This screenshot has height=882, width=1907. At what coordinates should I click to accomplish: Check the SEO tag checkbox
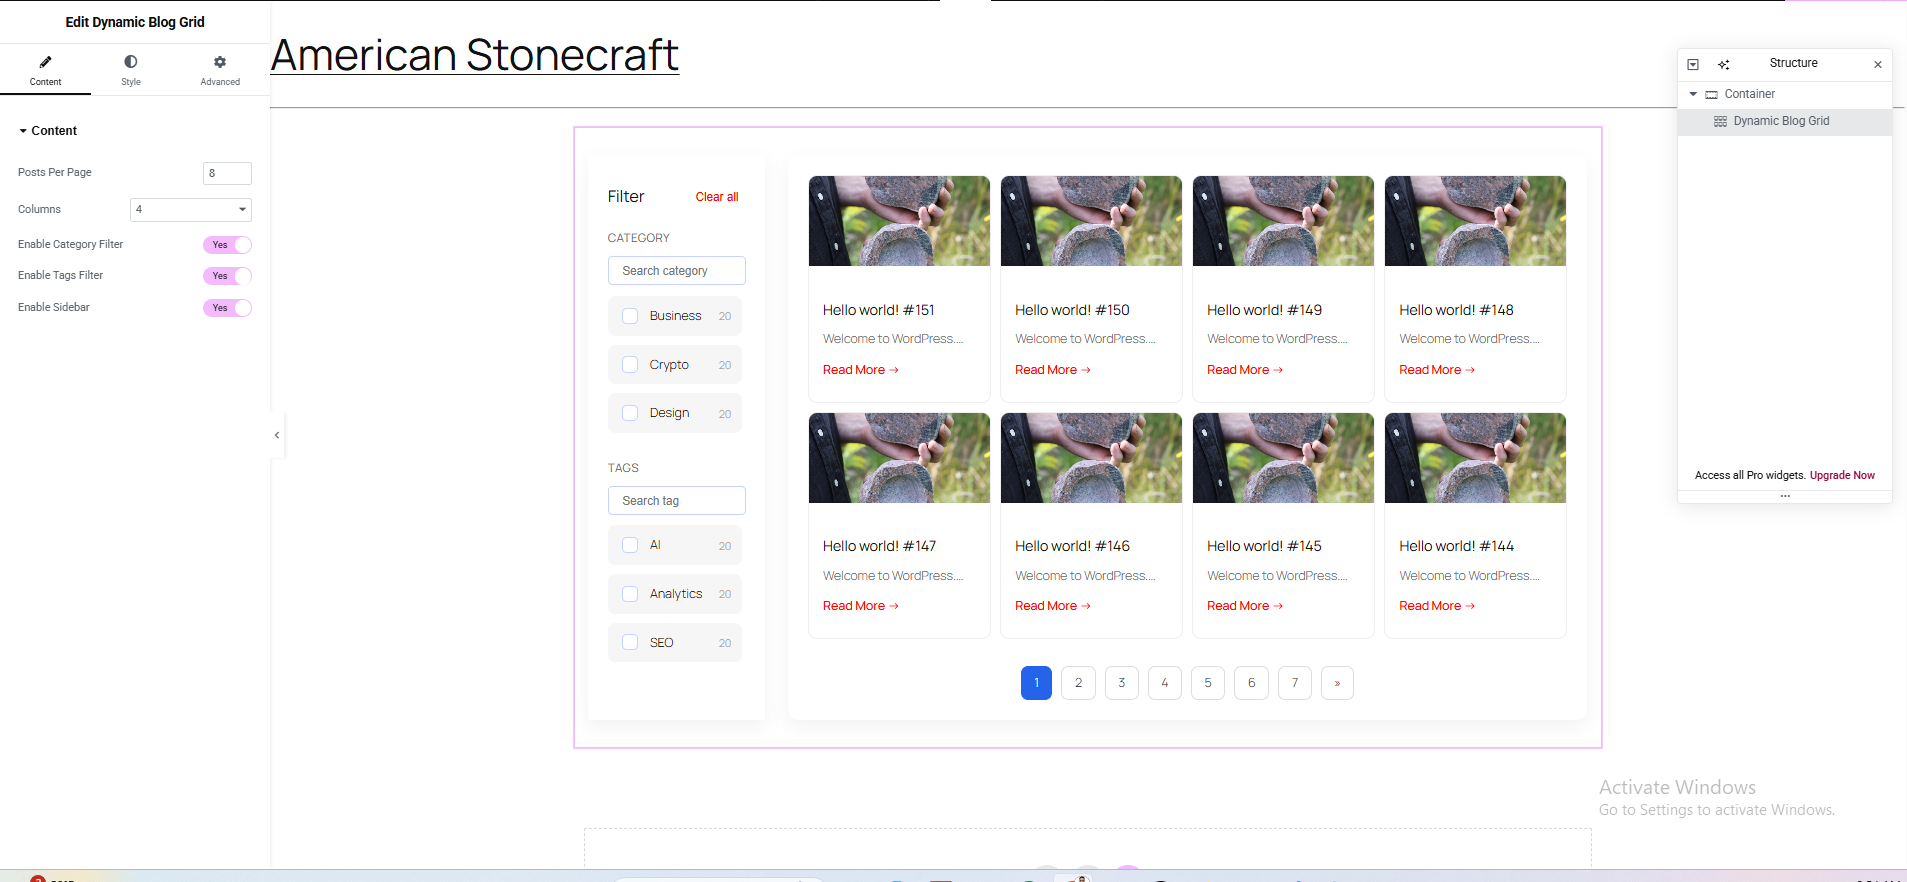[630, 642]
